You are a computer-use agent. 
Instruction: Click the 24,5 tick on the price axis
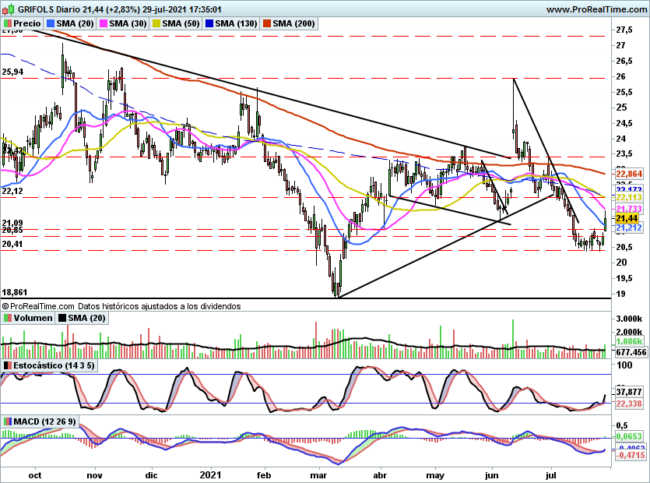pos(624,123)
